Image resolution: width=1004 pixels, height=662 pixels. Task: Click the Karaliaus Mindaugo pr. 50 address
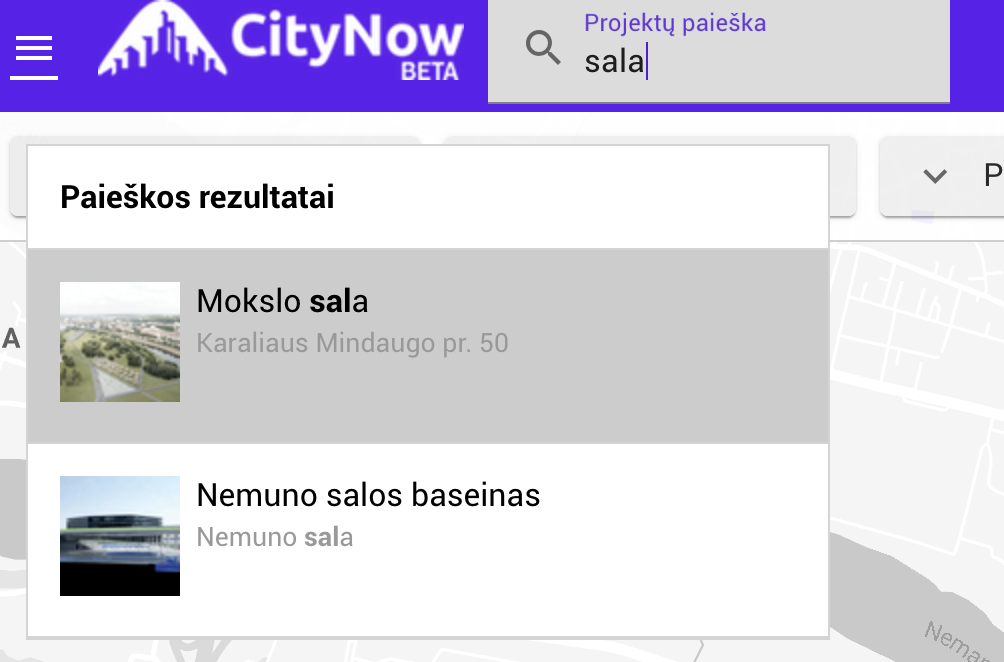pos(352,343)
